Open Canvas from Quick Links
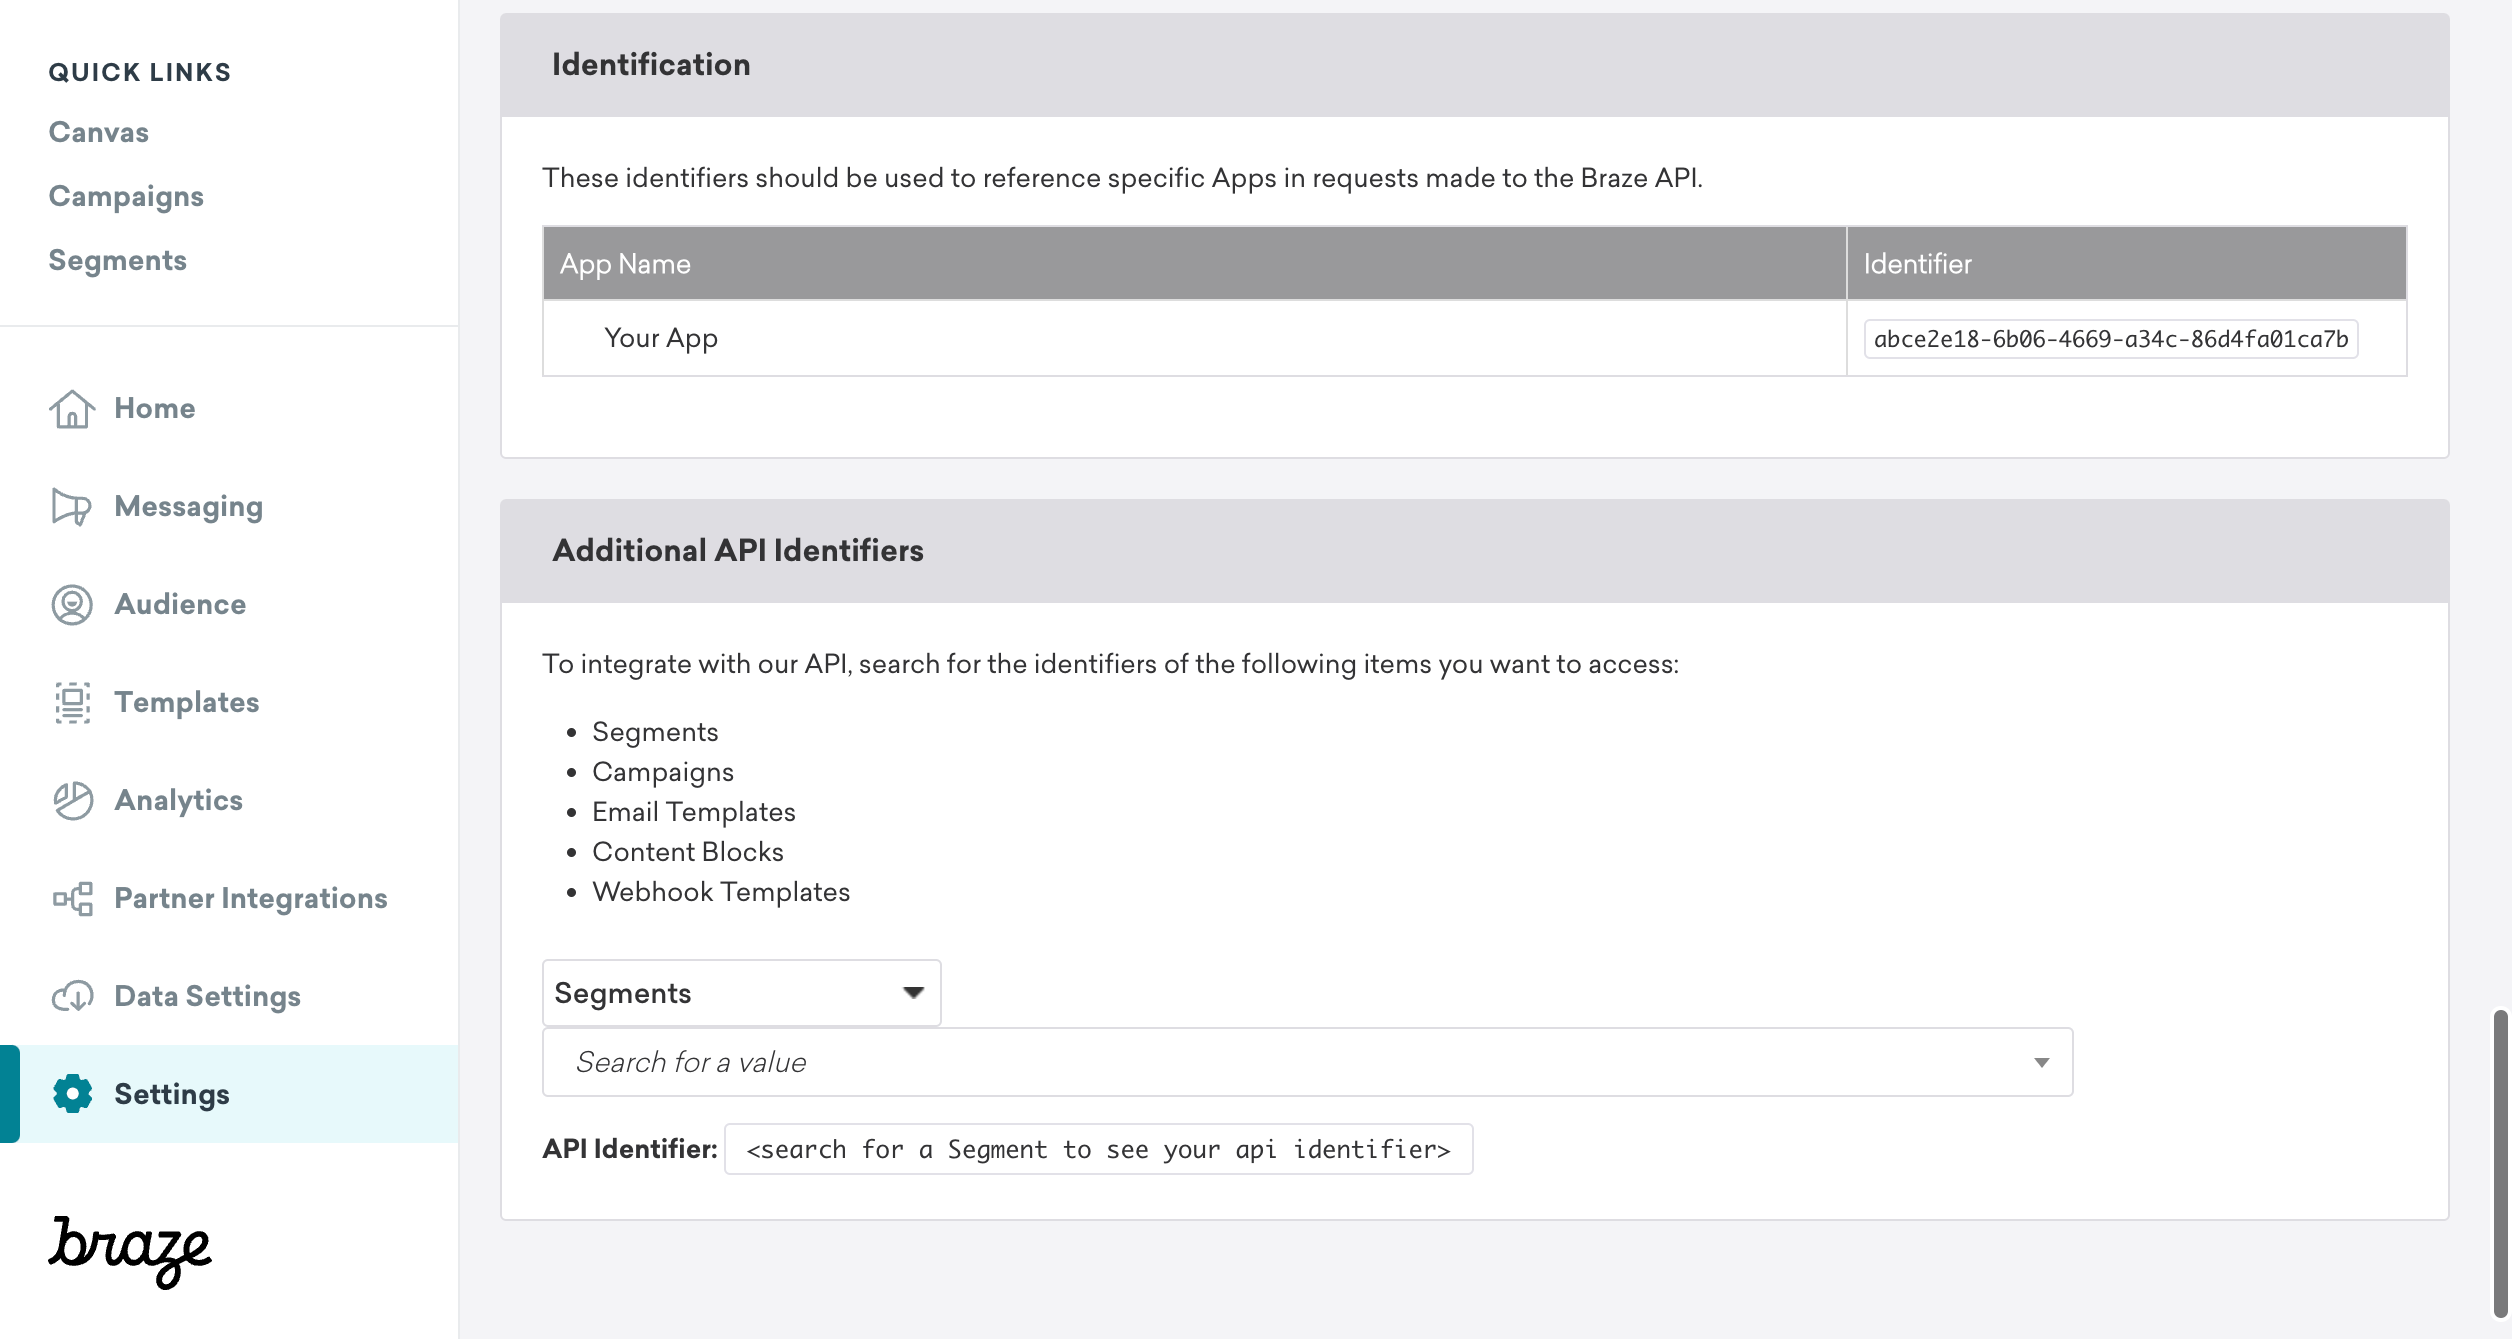The height and width of the screenshot is (1339, 2512). click(98, 131)
